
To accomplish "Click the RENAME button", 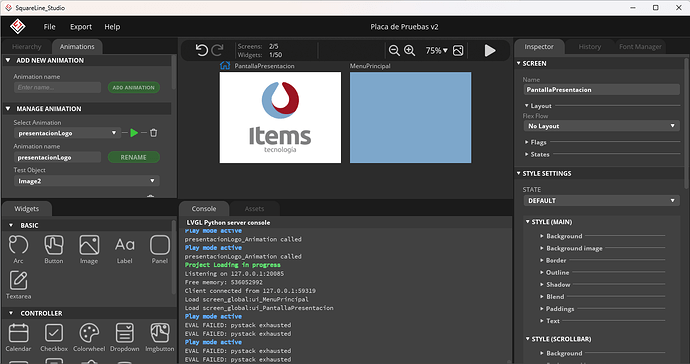I will pyautogui.click(x=134, y=157).
